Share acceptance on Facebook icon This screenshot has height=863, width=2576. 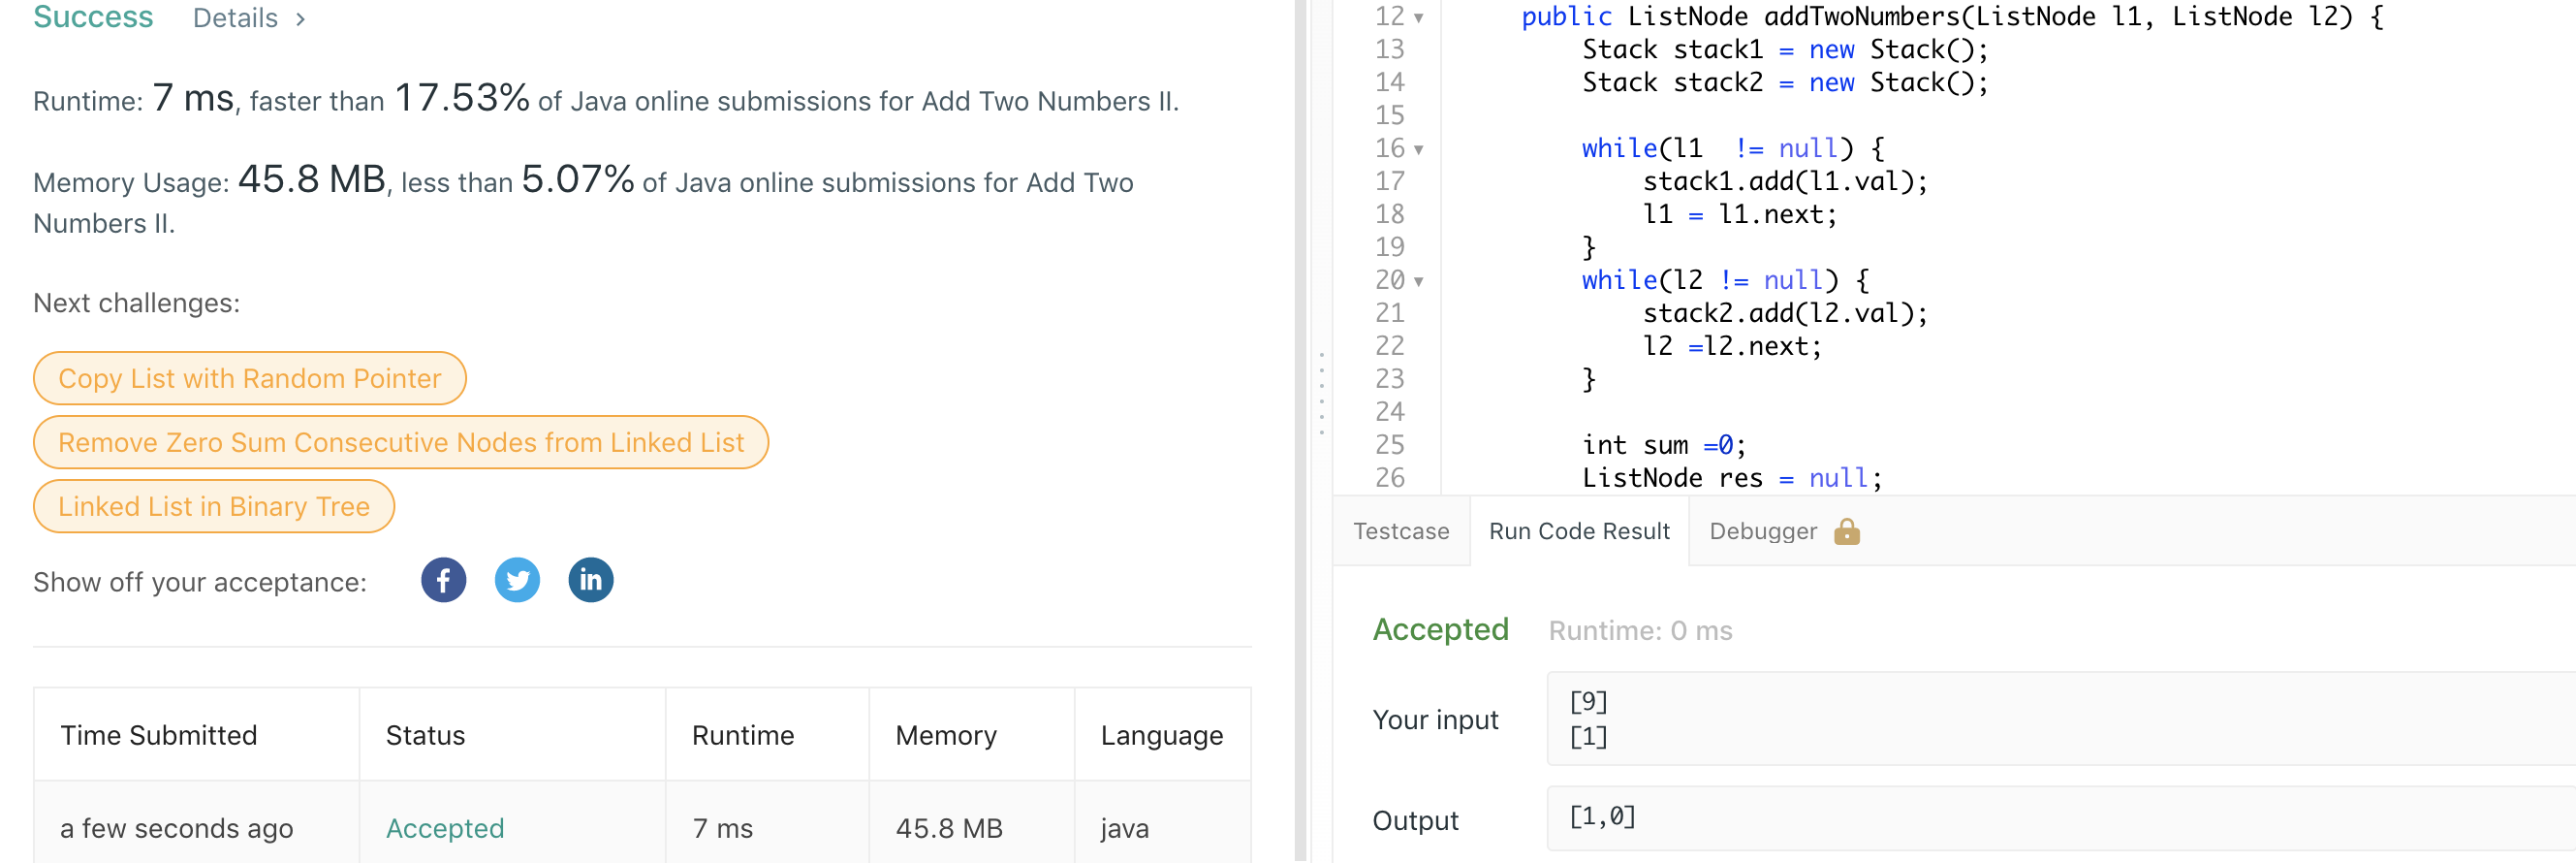coord(443,580)
